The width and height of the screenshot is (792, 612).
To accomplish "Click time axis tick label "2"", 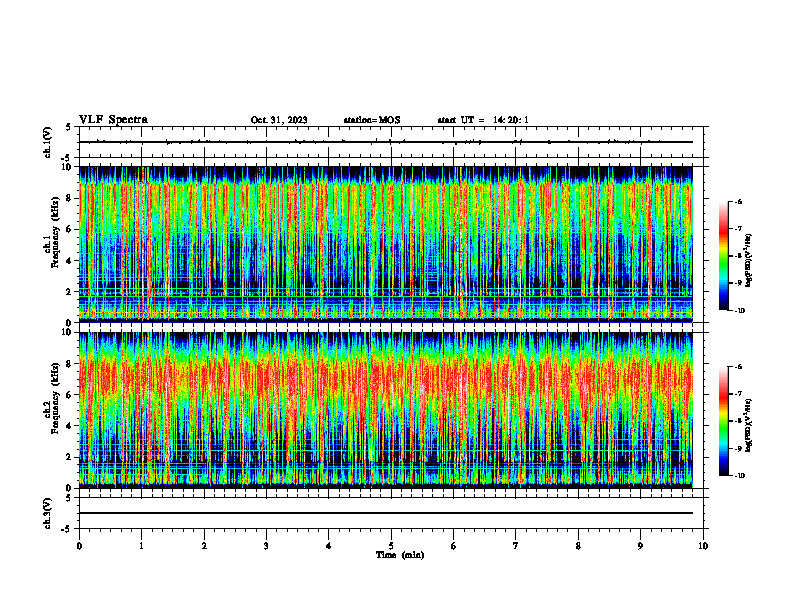I will 204,546.
